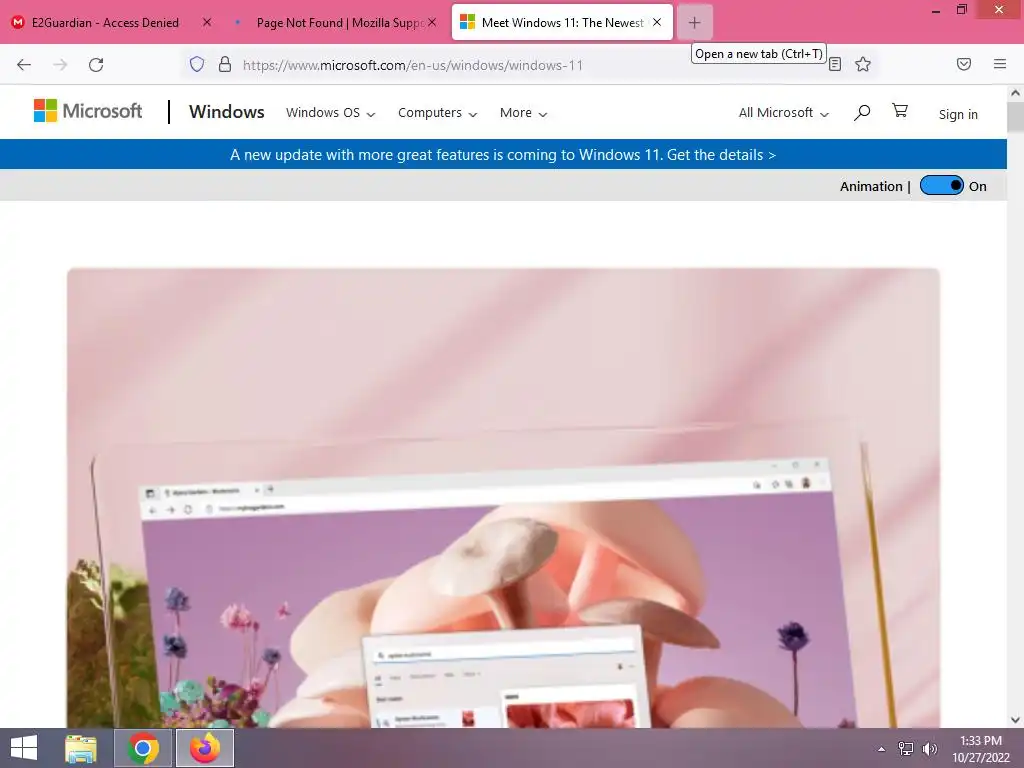Click the page scrollbar up arrow
Image resolution: width=1024 pixels, height=768 pixels.
click(x=1016, y=93)
